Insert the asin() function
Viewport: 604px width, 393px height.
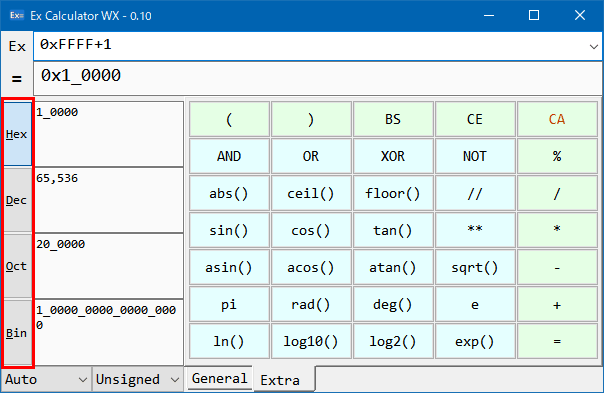[229, 267]
